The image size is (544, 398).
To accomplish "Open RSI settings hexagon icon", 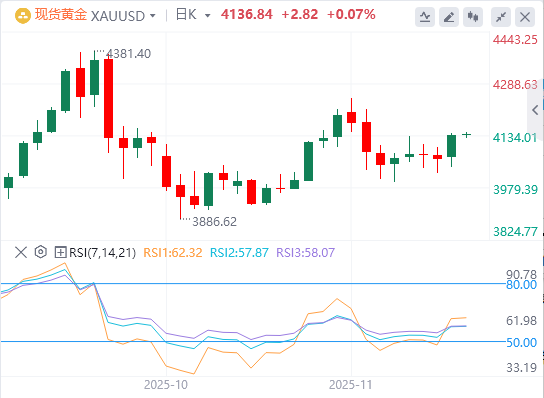I will tap(41, 252).
